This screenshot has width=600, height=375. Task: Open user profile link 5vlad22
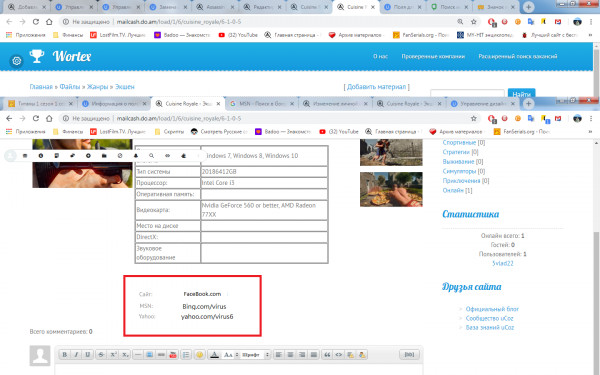point(502,263)
